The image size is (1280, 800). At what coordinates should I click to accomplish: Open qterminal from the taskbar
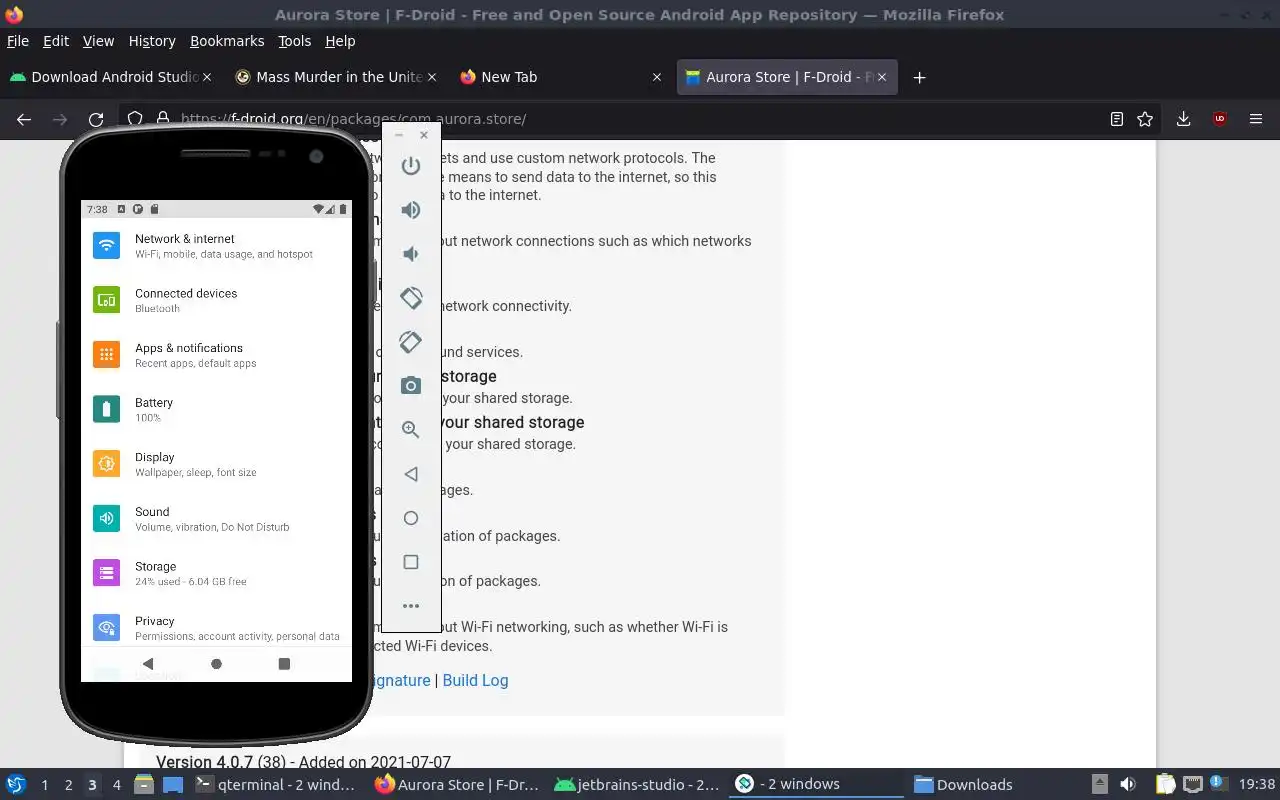click(277, 785)
